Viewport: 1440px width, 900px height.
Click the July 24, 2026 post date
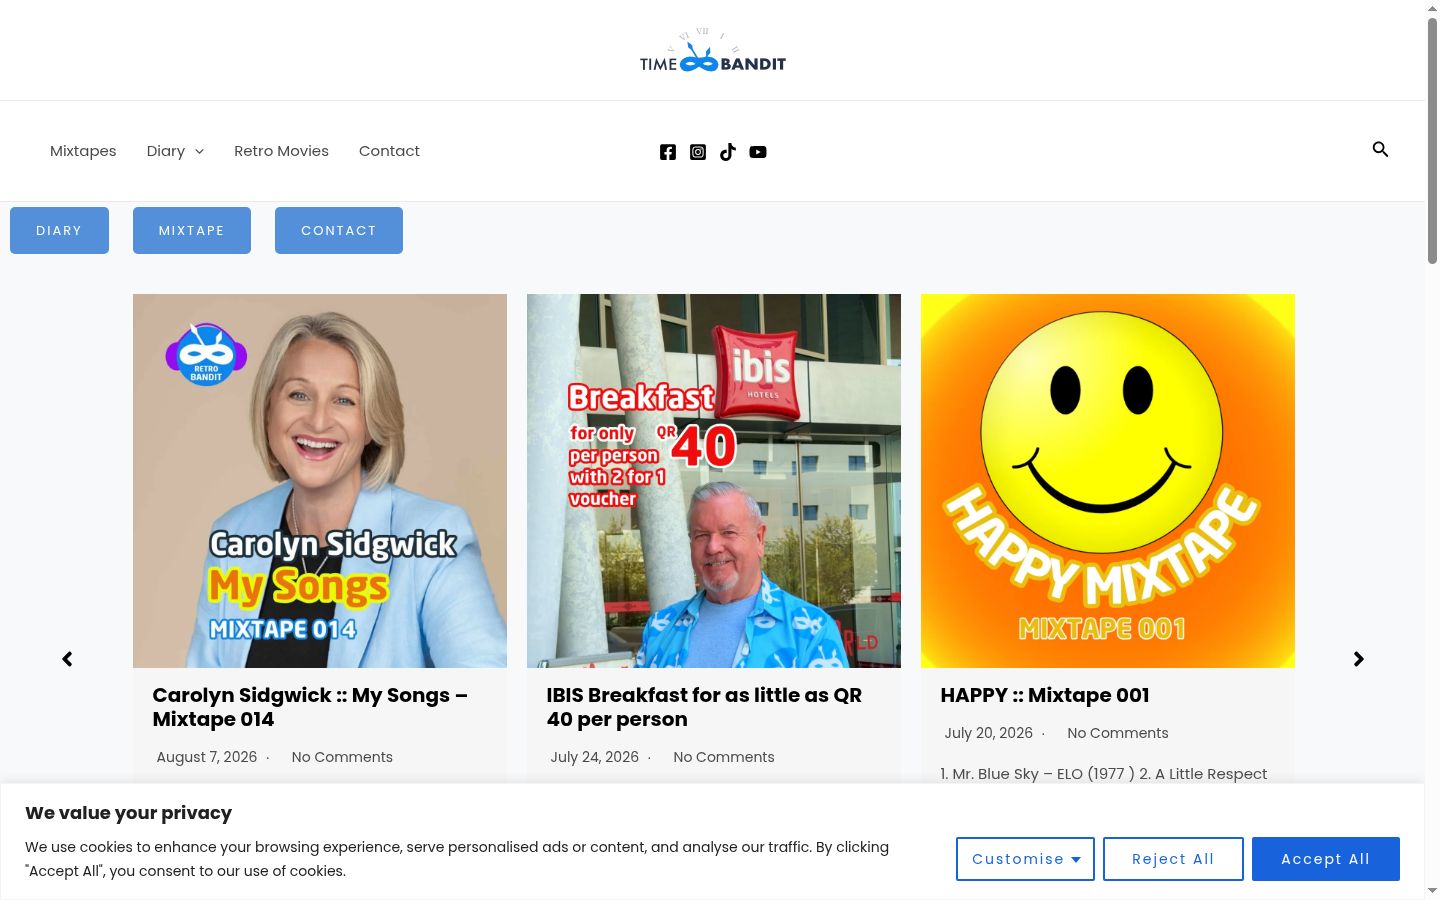pos(595,757)
